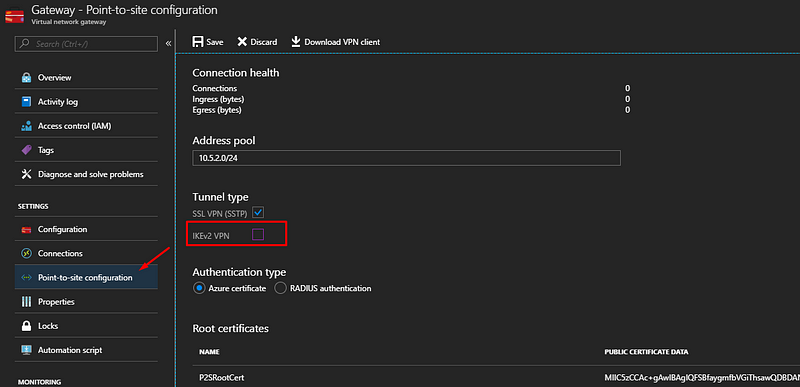Open the Locks page

[86, 326]
